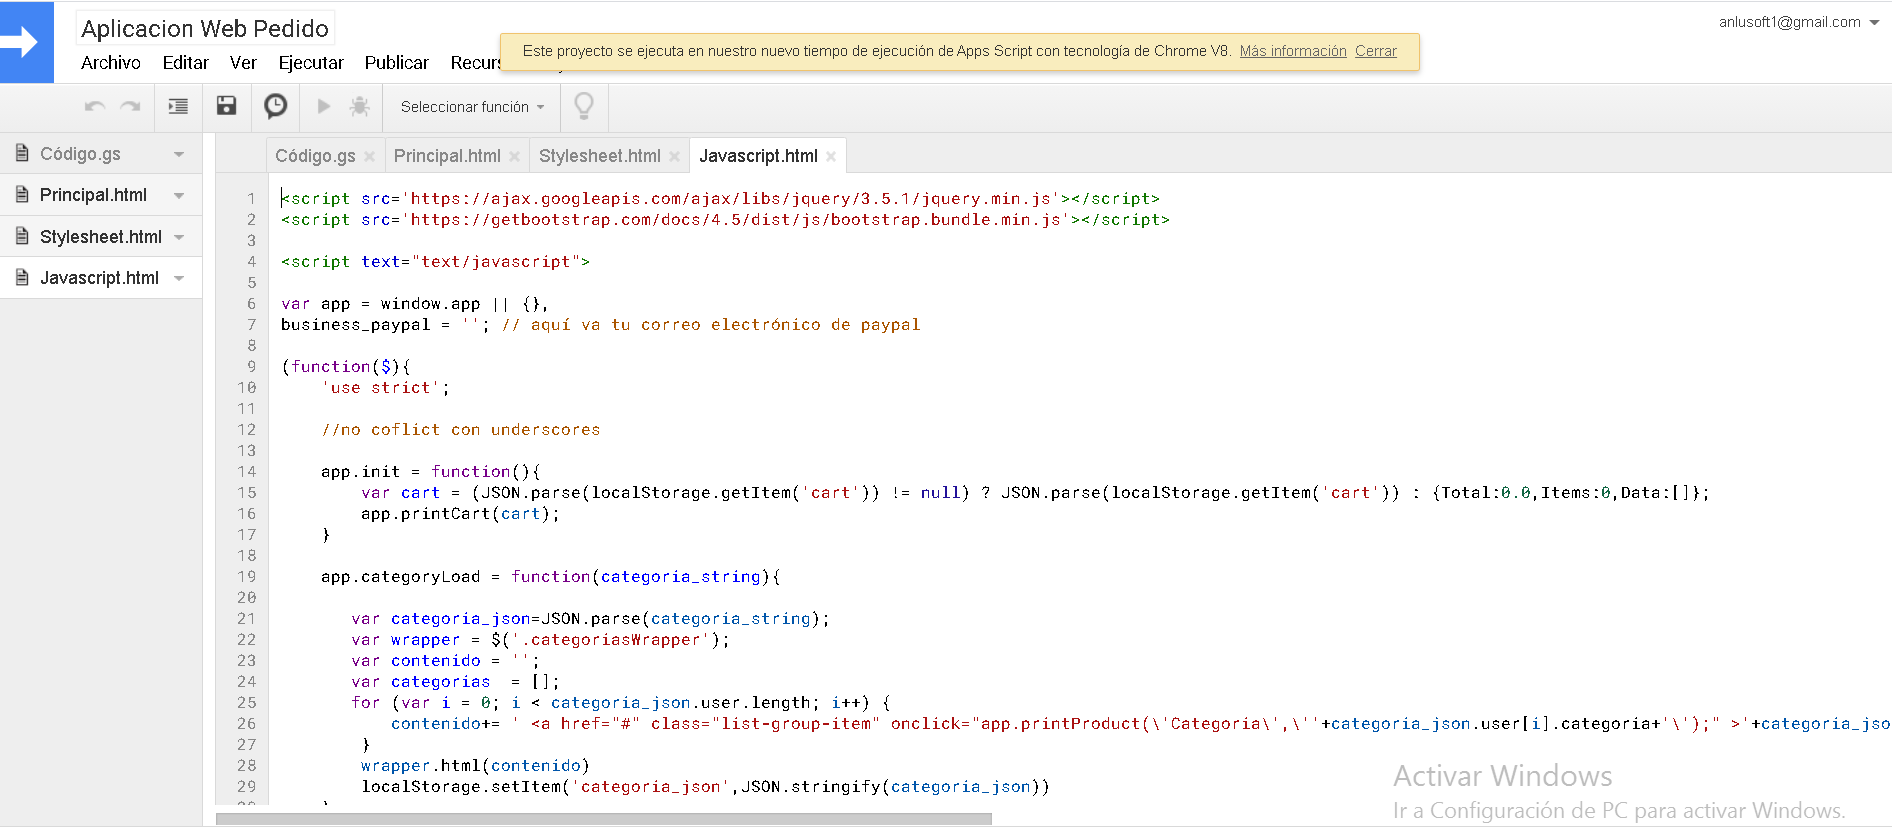1892x835 pixels.
Task: Run the selected function play icon
Action: [x=324, y=106]
